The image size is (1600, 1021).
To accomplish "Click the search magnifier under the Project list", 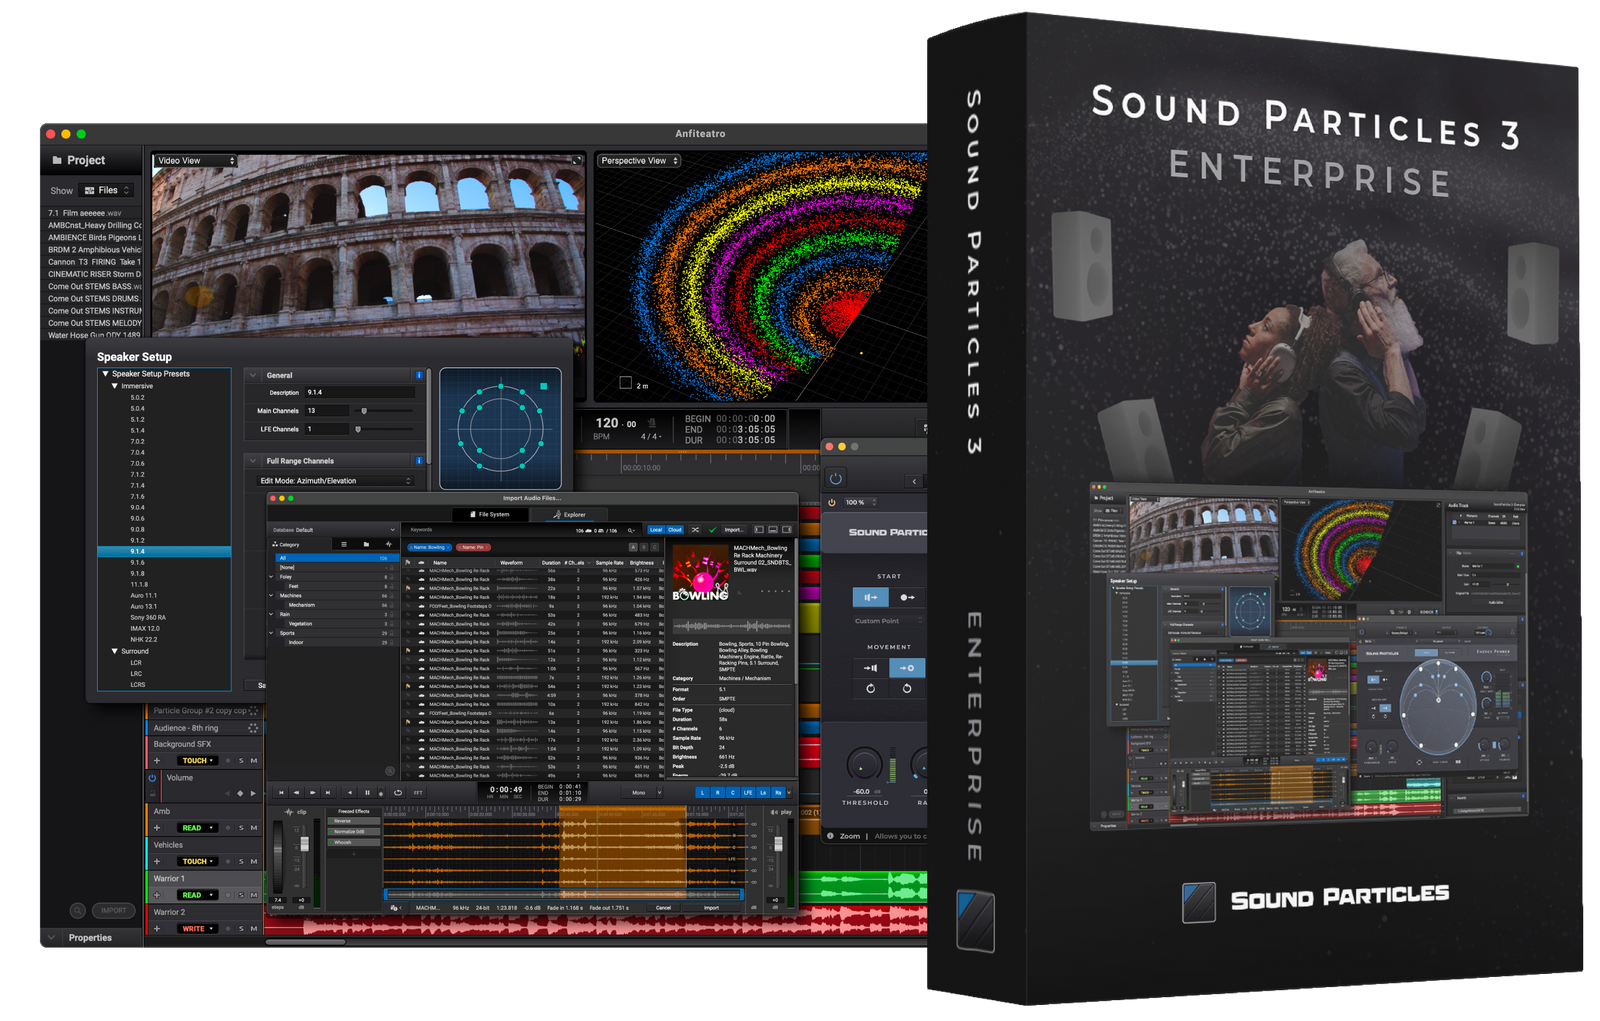I will coord(77,910).
